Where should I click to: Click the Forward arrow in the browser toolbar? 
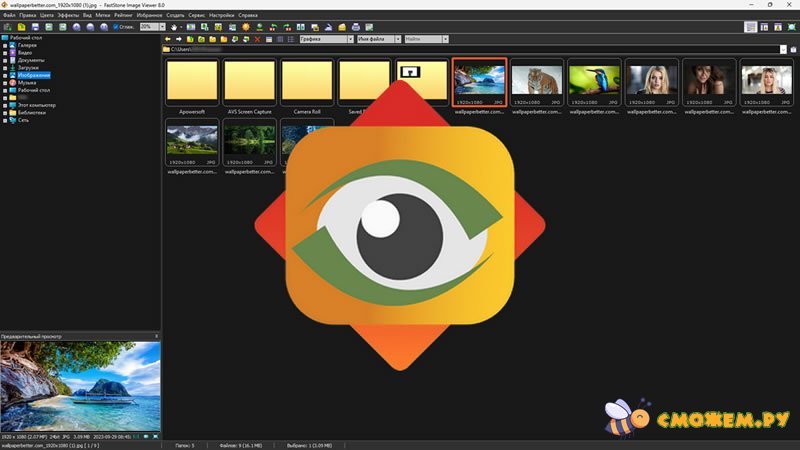coord(179,39)
